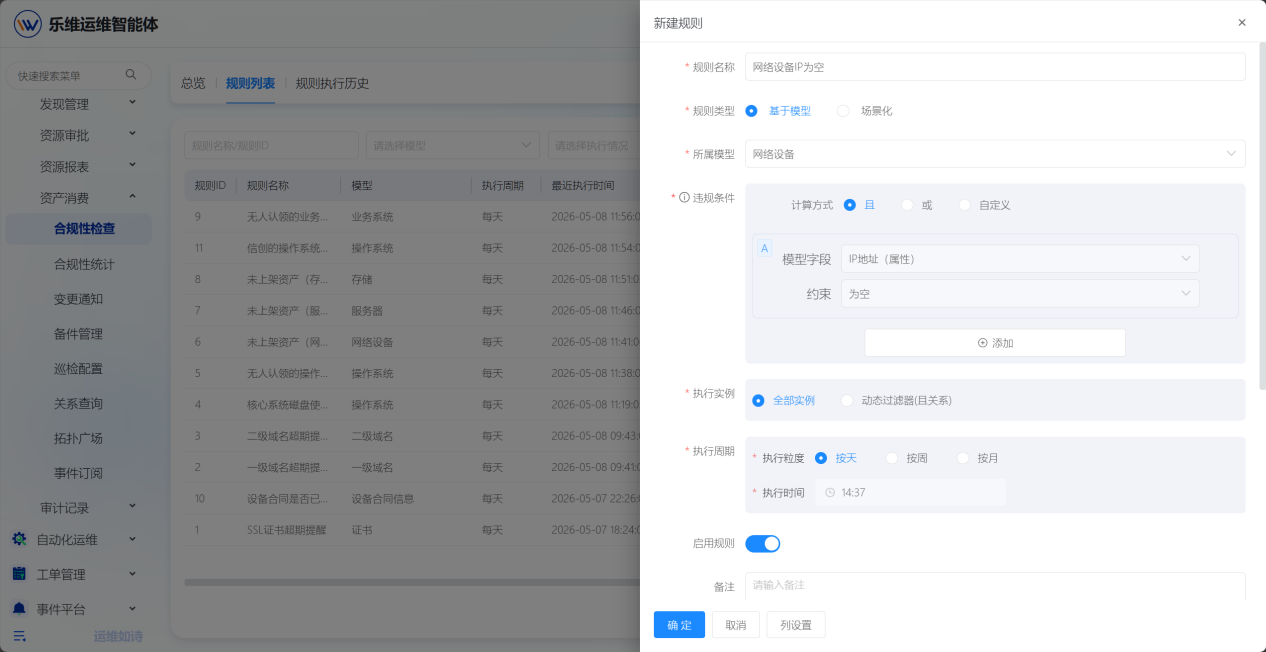The image size is (1266, 652).
Task: Open the 所属模型 dropdown
Action: tap(995, 154)
